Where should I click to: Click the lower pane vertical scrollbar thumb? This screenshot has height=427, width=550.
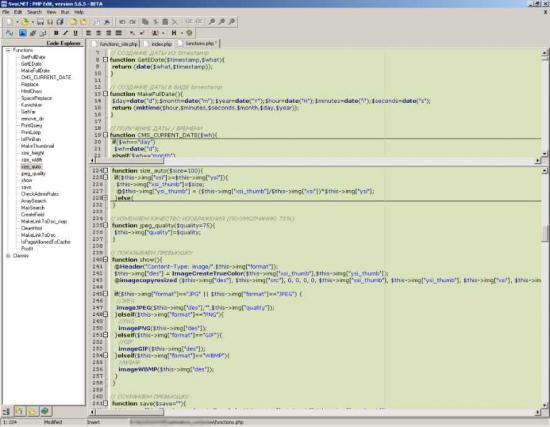tap(544, 233)
